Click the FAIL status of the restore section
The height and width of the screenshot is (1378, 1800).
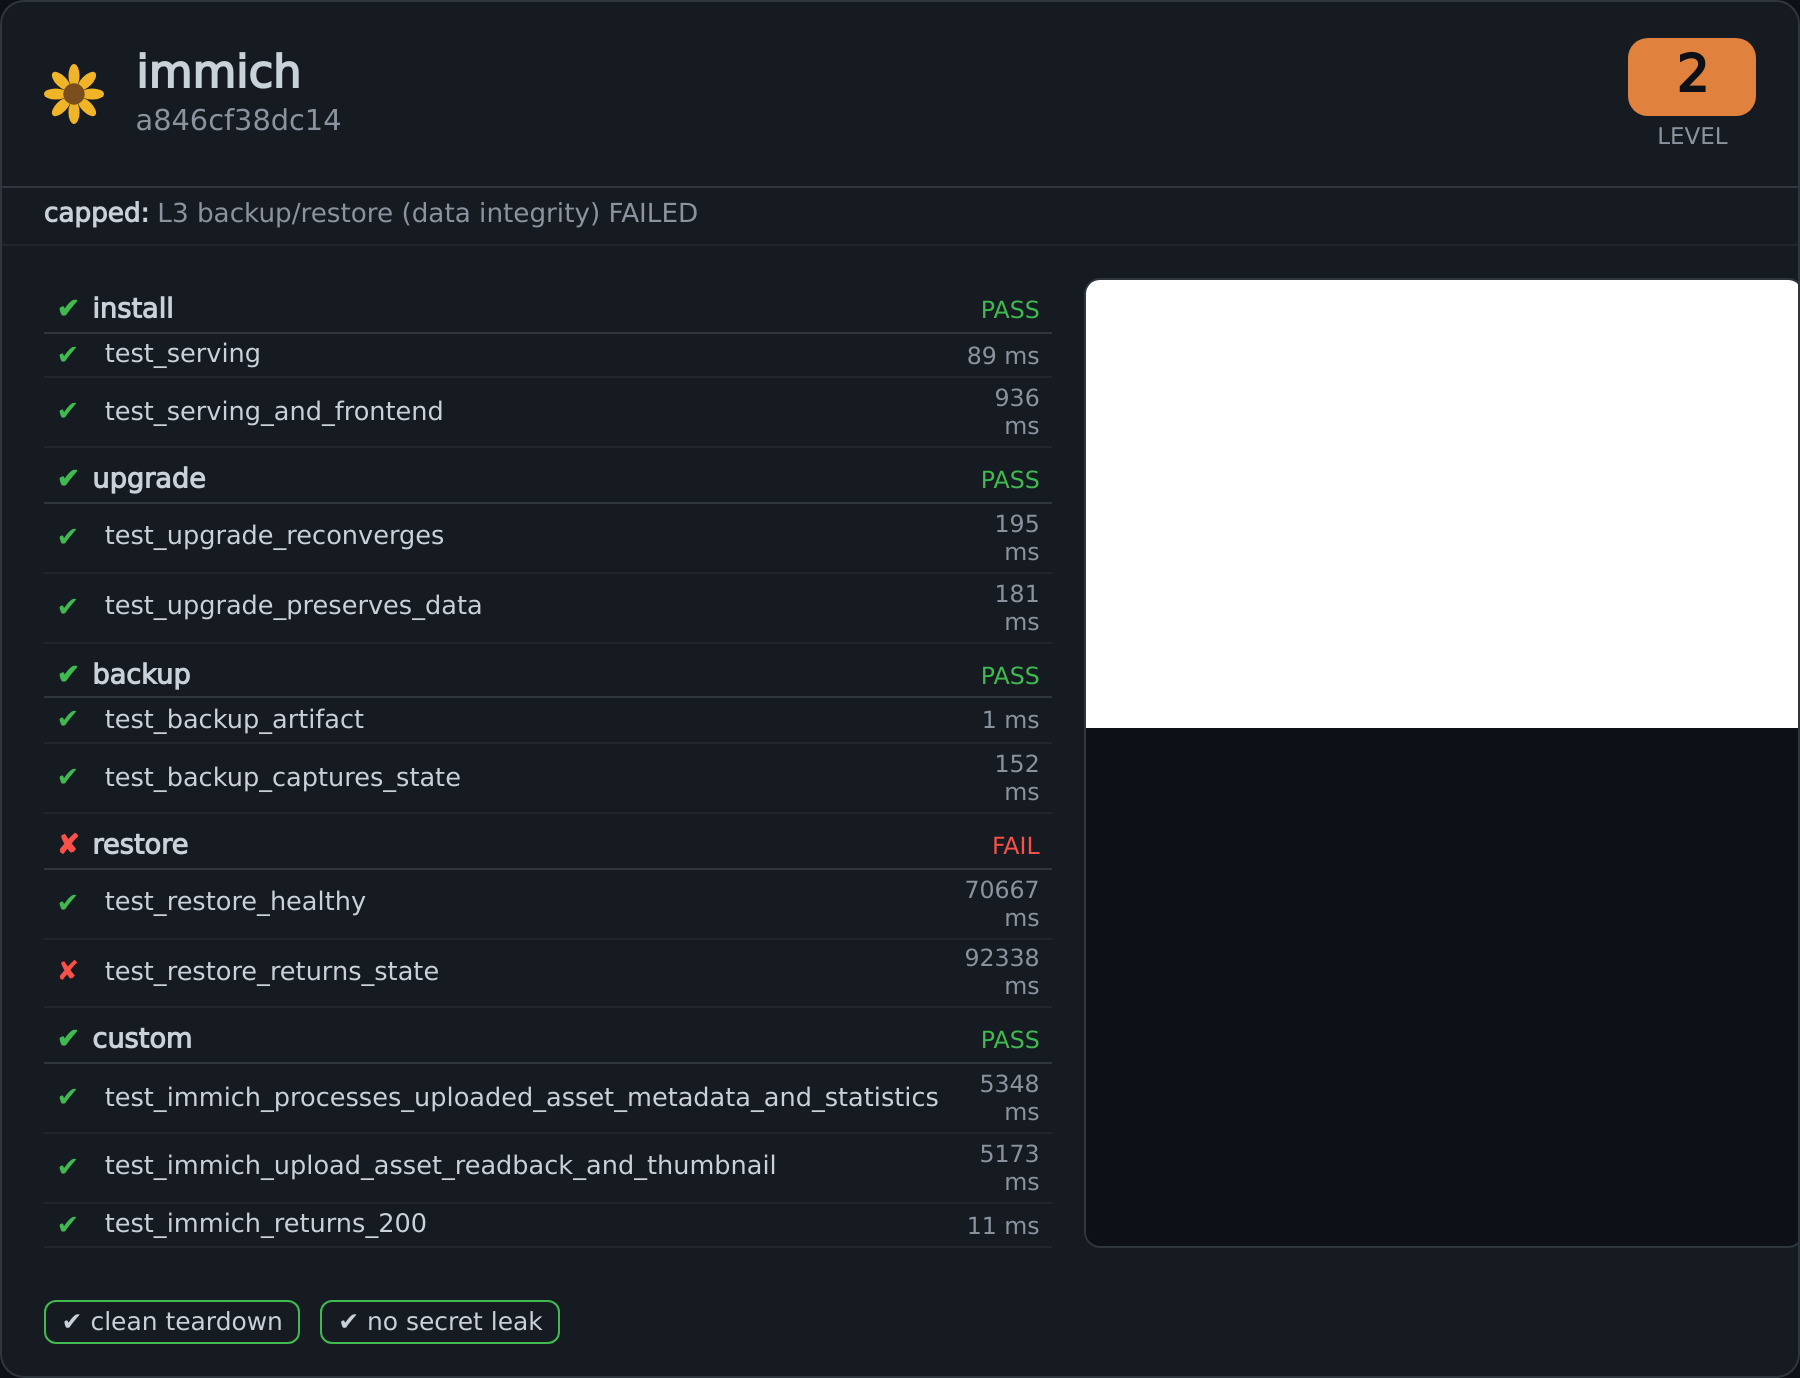point(1016,846)
